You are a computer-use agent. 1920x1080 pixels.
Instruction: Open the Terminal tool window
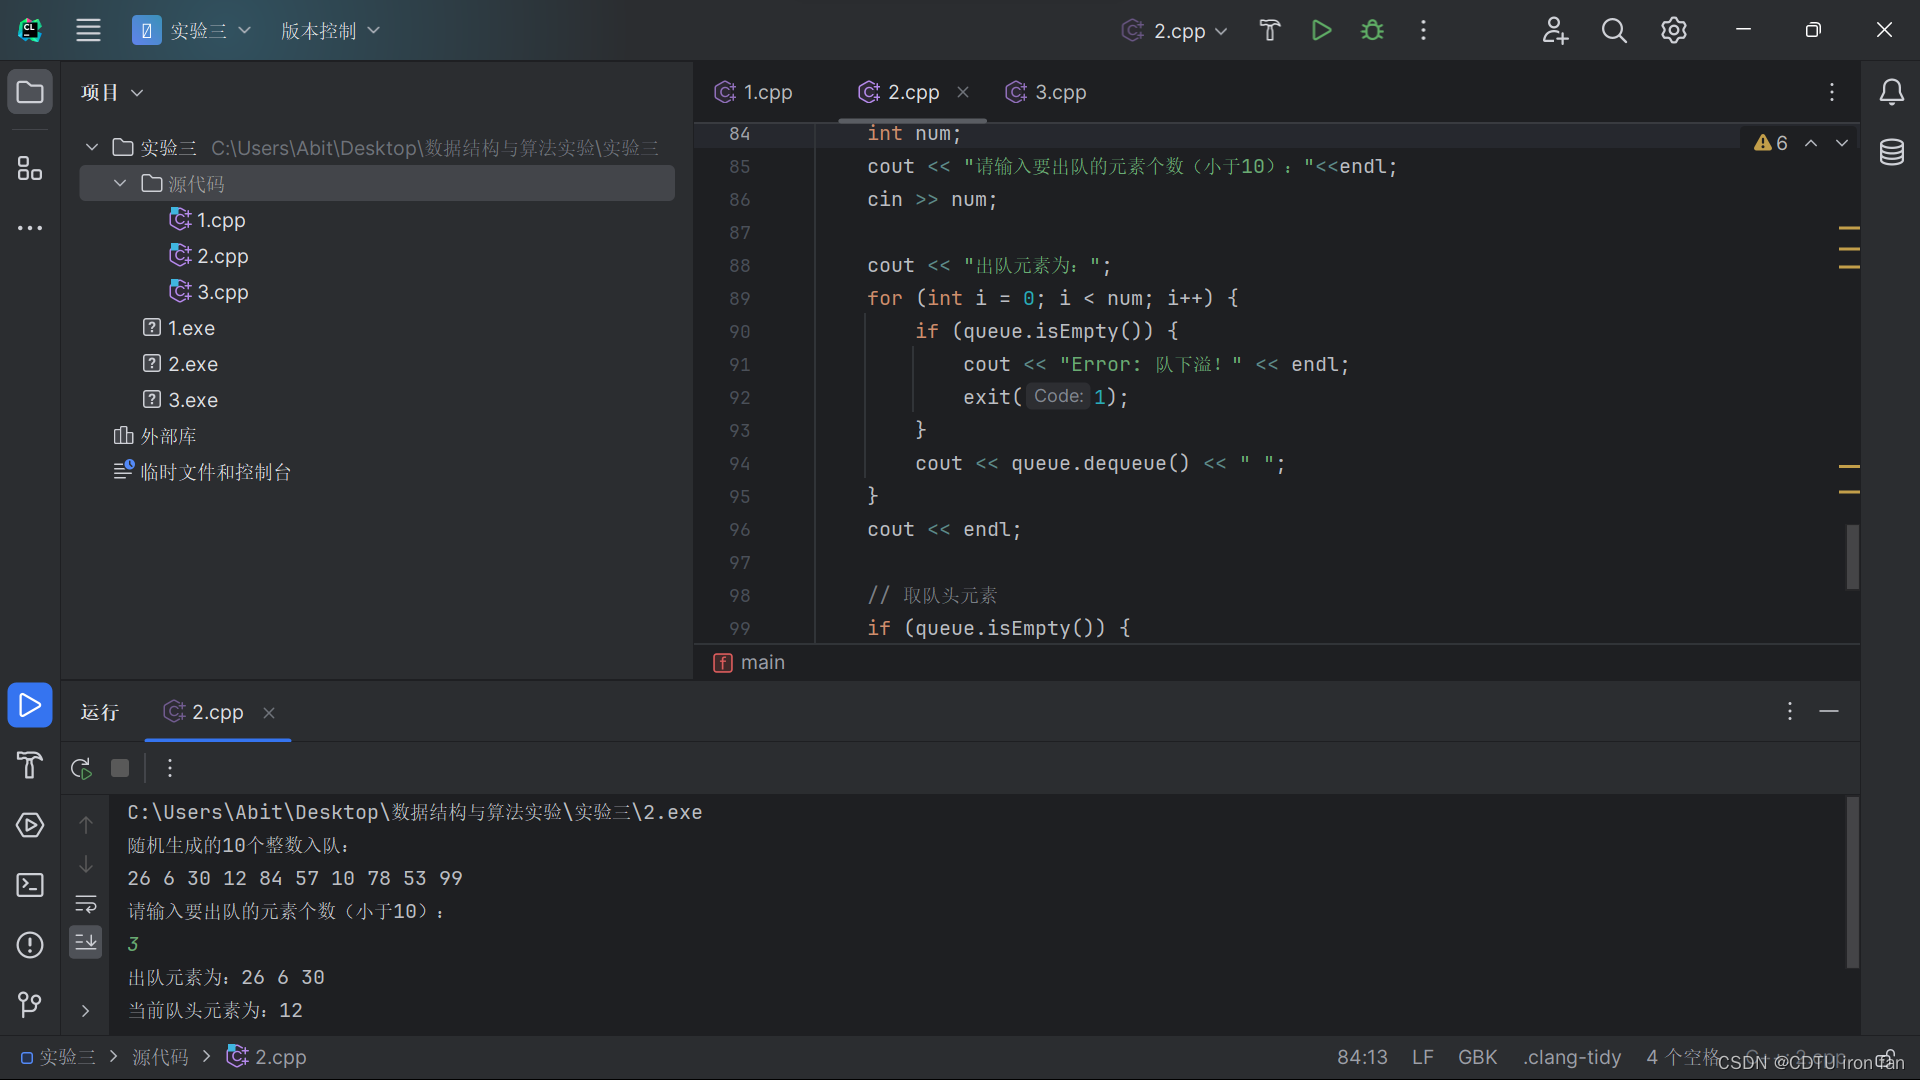pos(30,885)
